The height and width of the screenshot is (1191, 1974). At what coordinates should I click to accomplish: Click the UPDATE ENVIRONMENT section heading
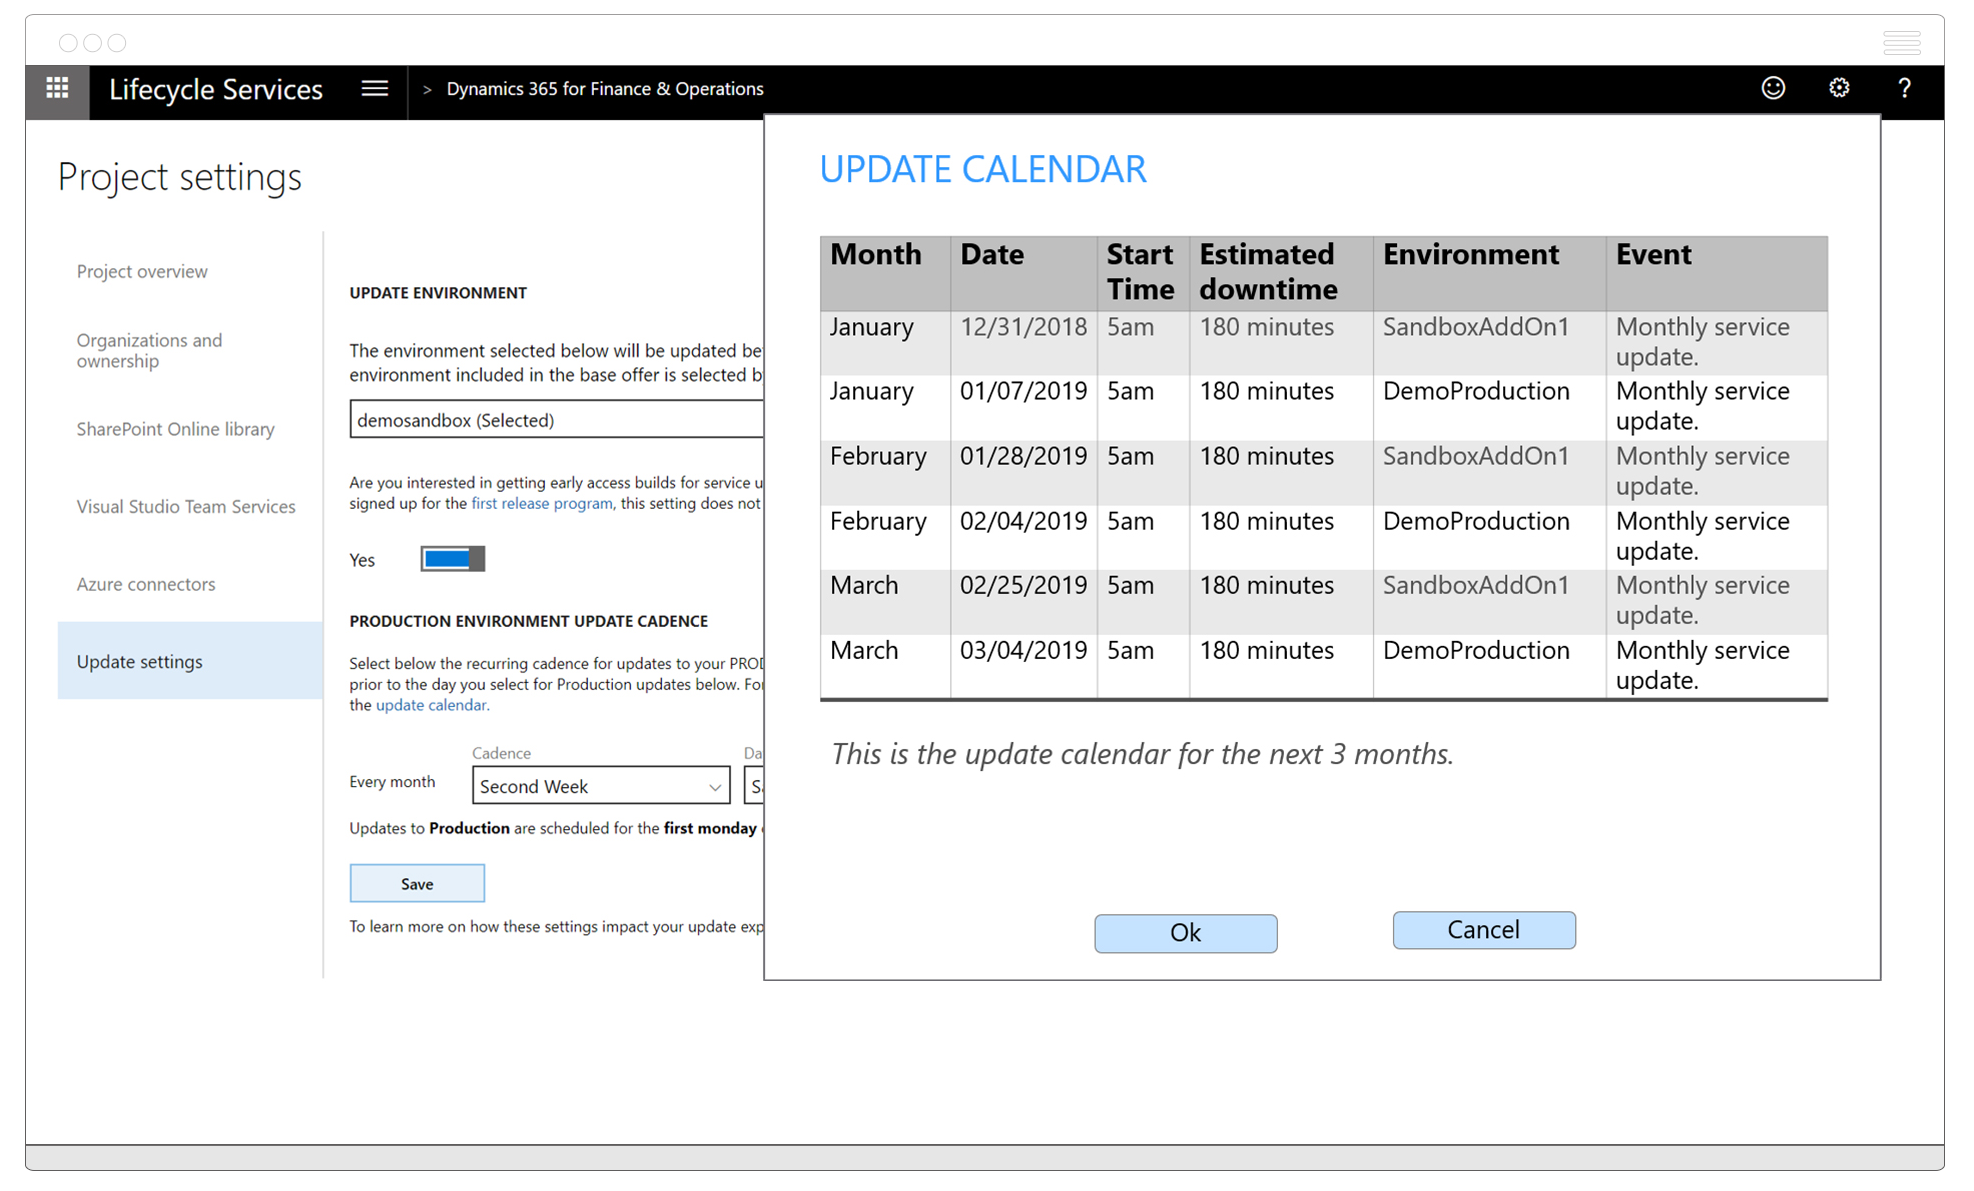[438, 293]
